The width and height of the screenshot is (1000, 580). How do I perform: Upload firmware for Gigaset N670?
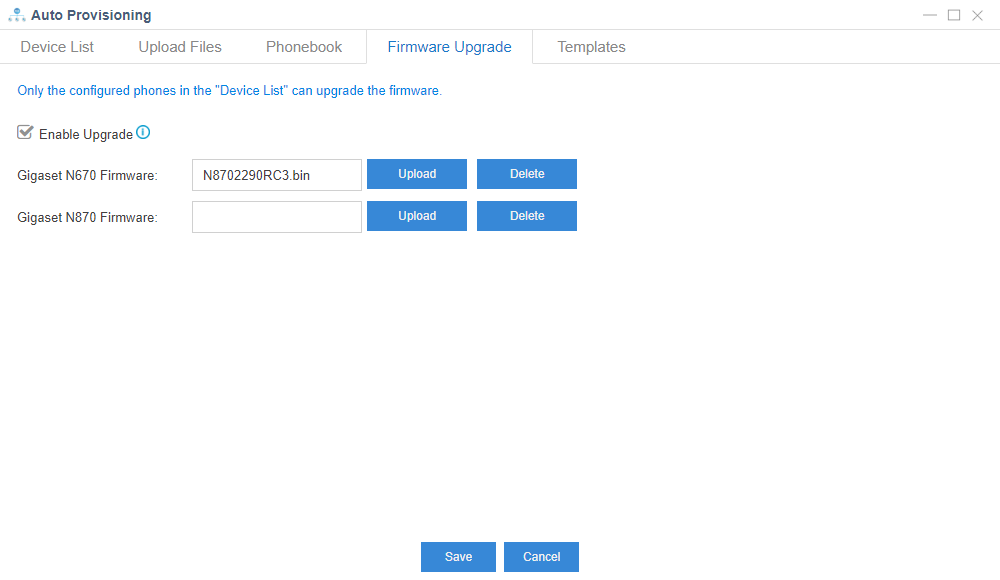(417, 174)
